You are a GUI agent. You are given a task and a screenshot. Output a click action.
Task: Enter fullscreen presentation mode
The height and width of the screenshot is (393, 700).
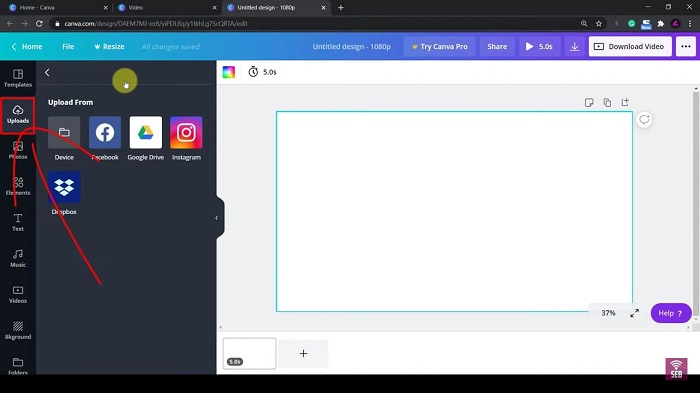point(634,313)
